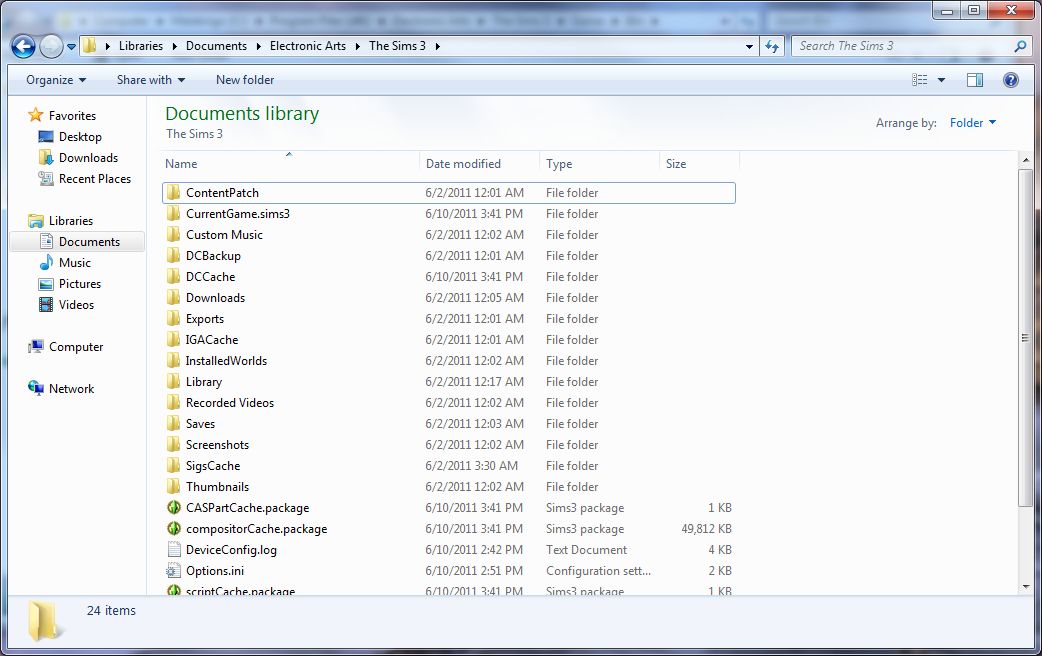This screenshot has width=1042, height=656.
Task: Select Computer in the navigation pane
Action: click(76, 347)
